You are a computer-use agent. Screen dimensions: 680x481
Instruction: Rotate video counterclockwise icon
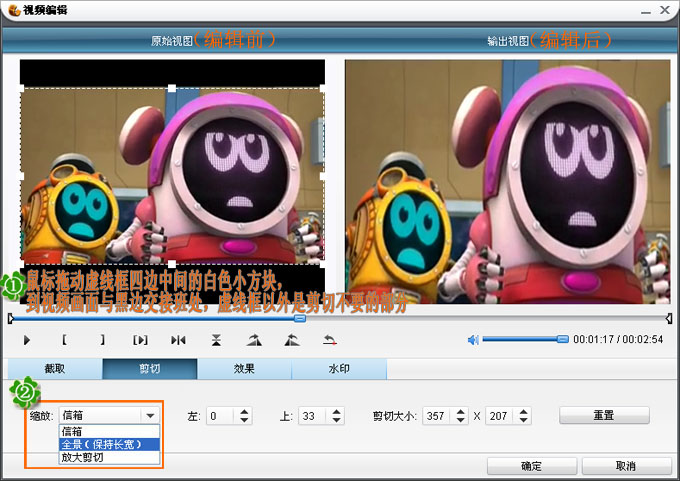292,340
